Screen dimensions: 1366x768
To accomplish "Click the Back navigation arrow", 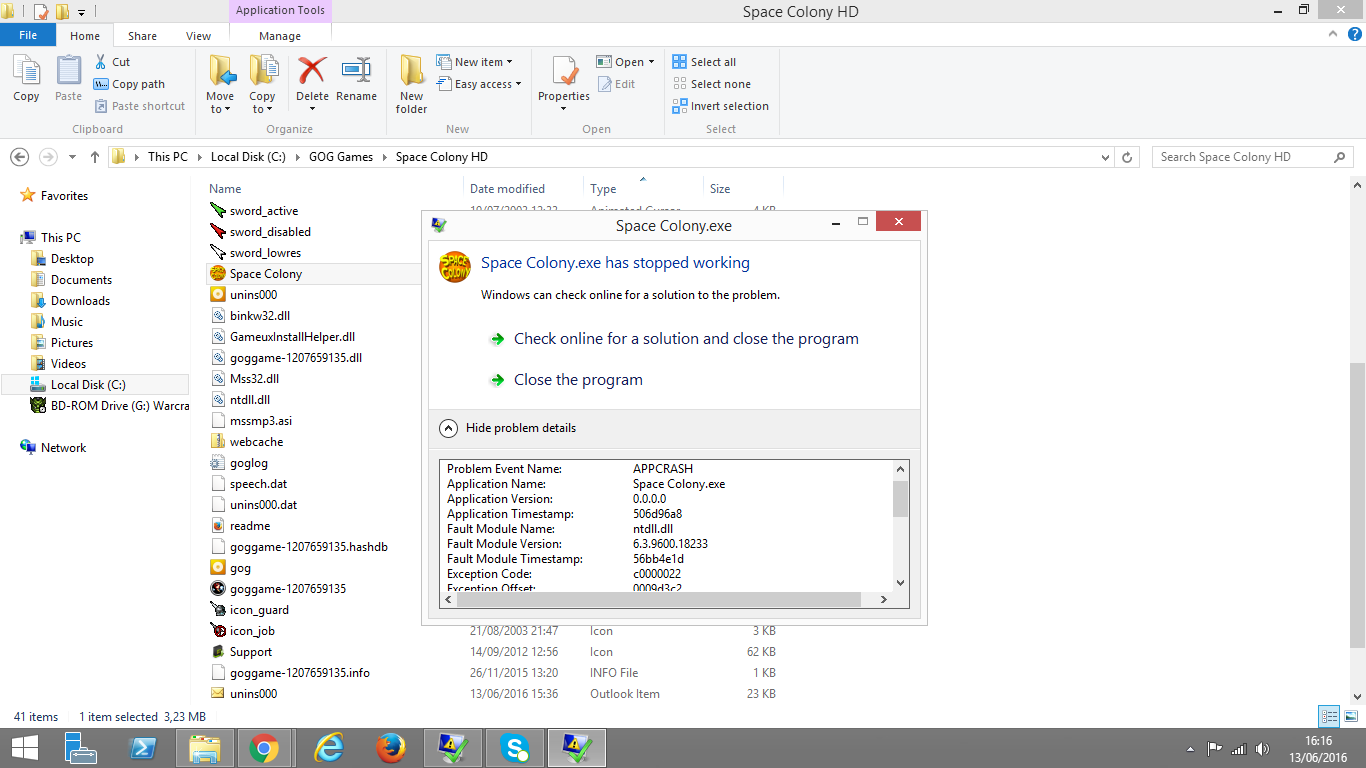I will [19, 157].
